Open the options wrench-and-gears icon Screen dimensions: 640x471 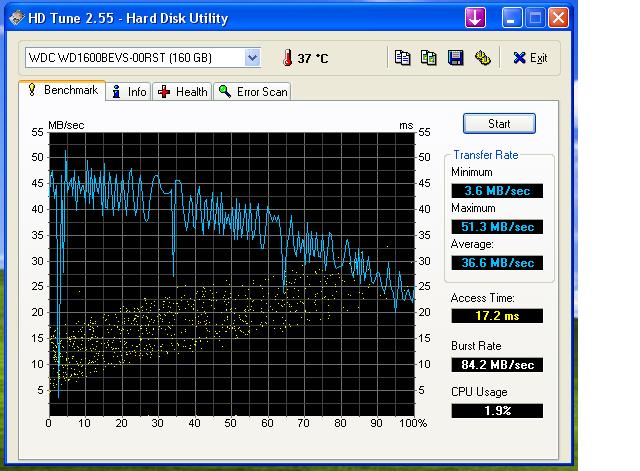click(482, 58)
